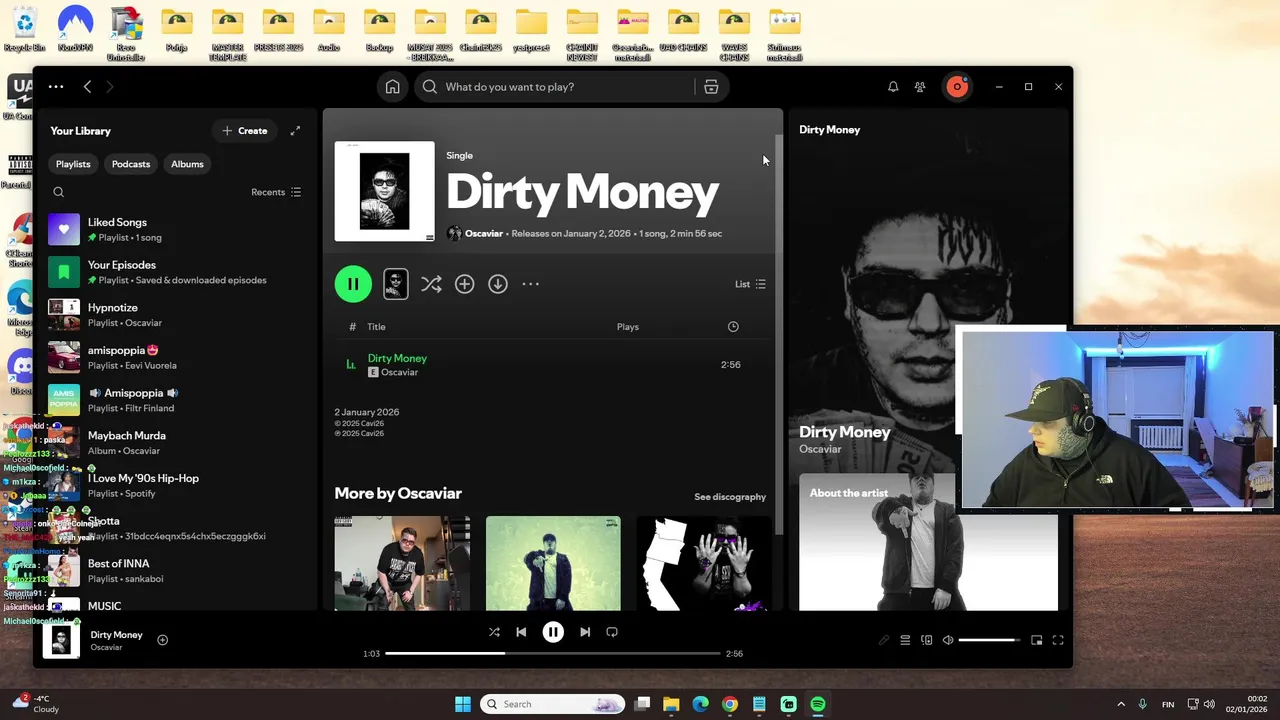Viewport: 1280px width, 720px height.
Task: Open the Oscaviar artist link in header
Action: click(x=484, y=233)
